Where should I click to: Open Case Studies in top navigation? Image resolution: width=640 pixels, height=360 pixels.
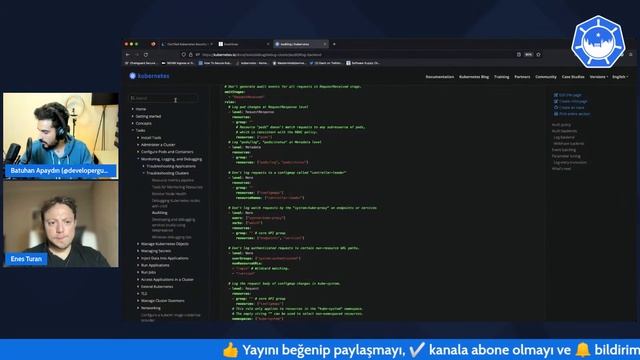[573, 77]
